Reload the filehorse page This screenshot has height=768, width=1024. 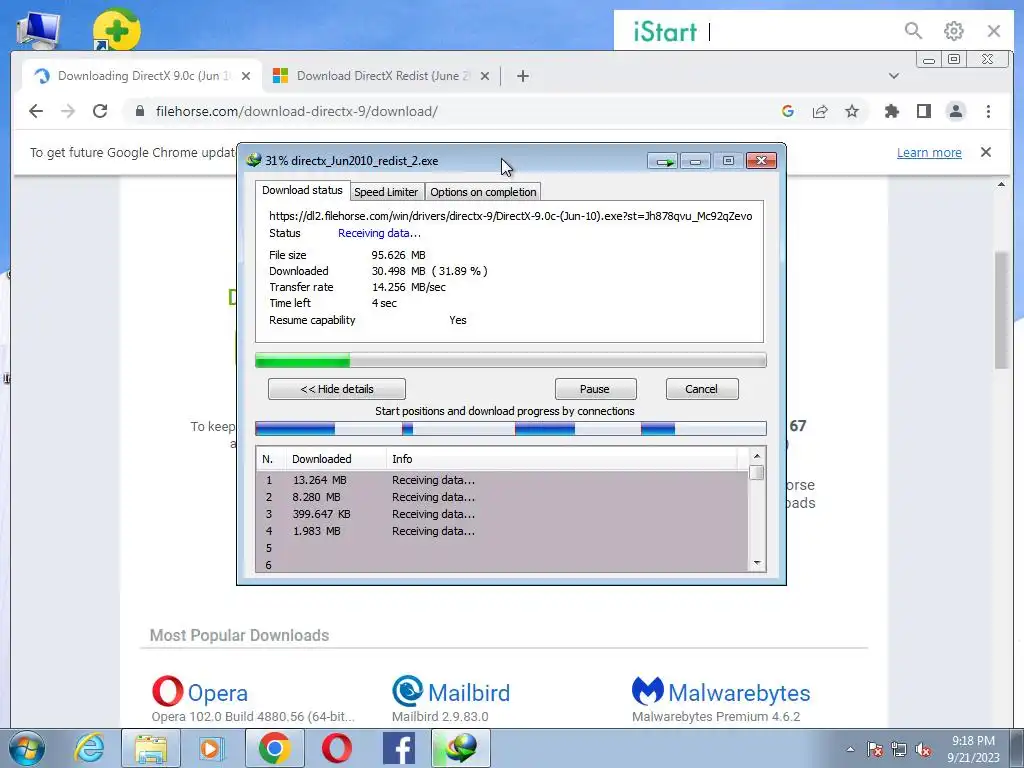pos(100,111)
